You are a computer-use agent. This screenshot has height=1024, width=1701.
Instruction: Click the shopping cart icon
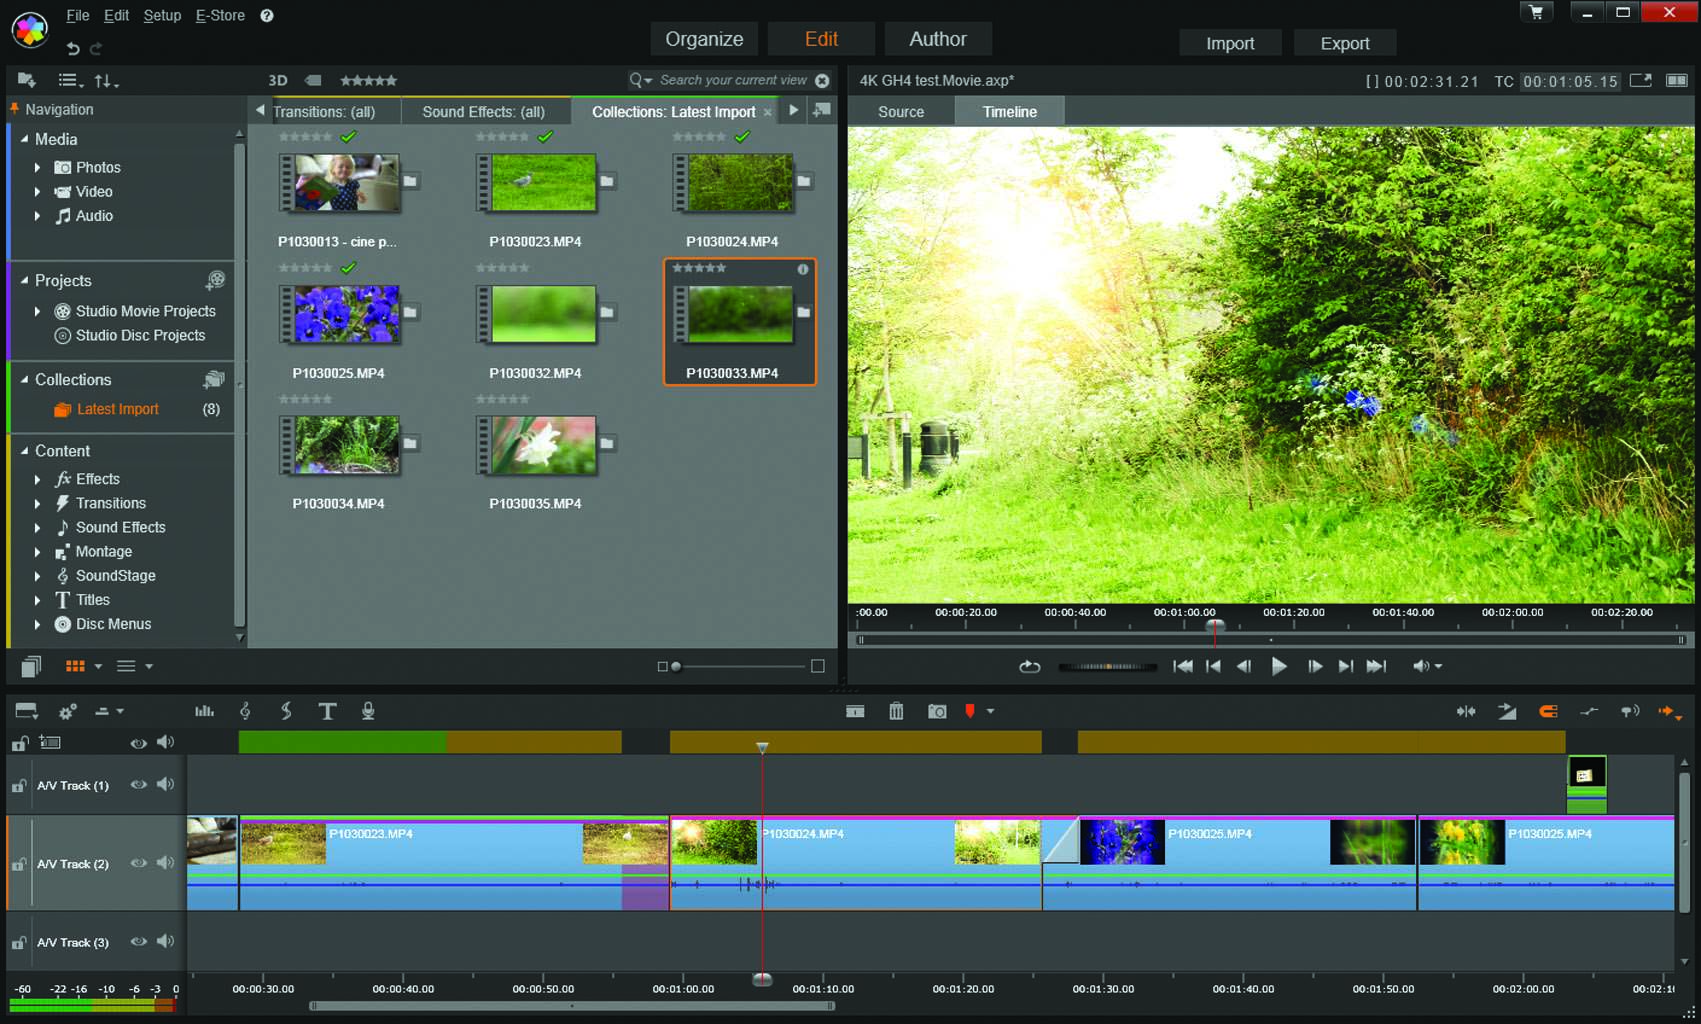(x=1536, y=12)
